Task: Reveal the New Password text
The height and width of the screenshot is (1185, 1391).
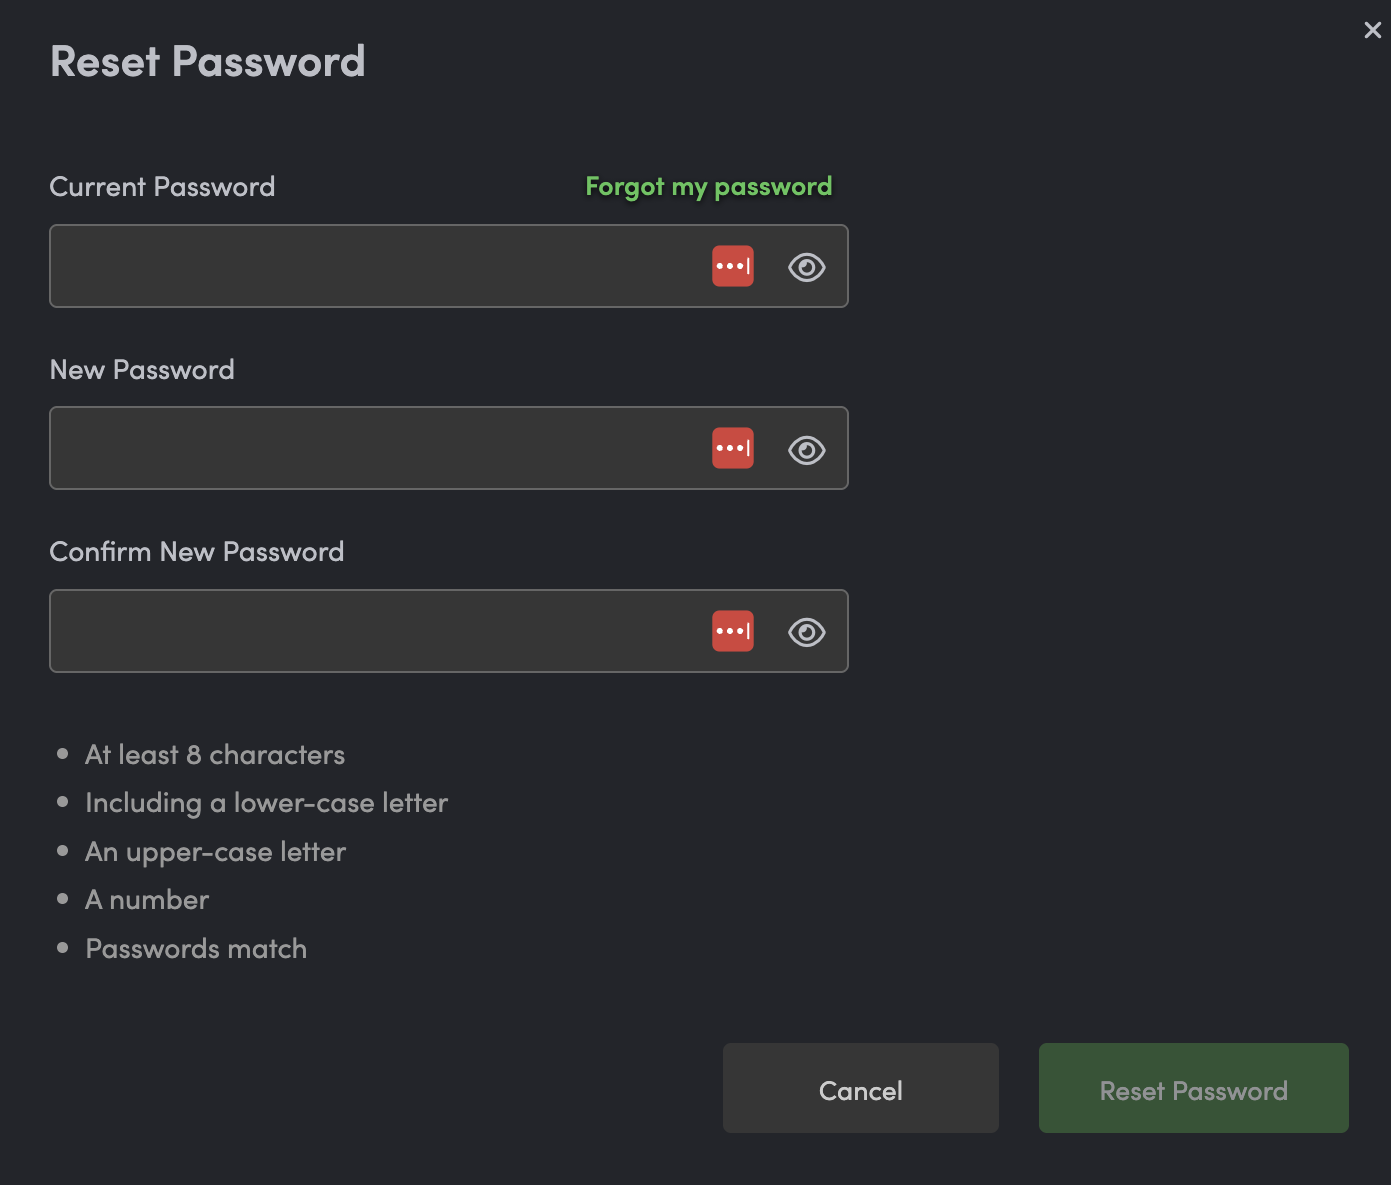Action: pos(806,450)
